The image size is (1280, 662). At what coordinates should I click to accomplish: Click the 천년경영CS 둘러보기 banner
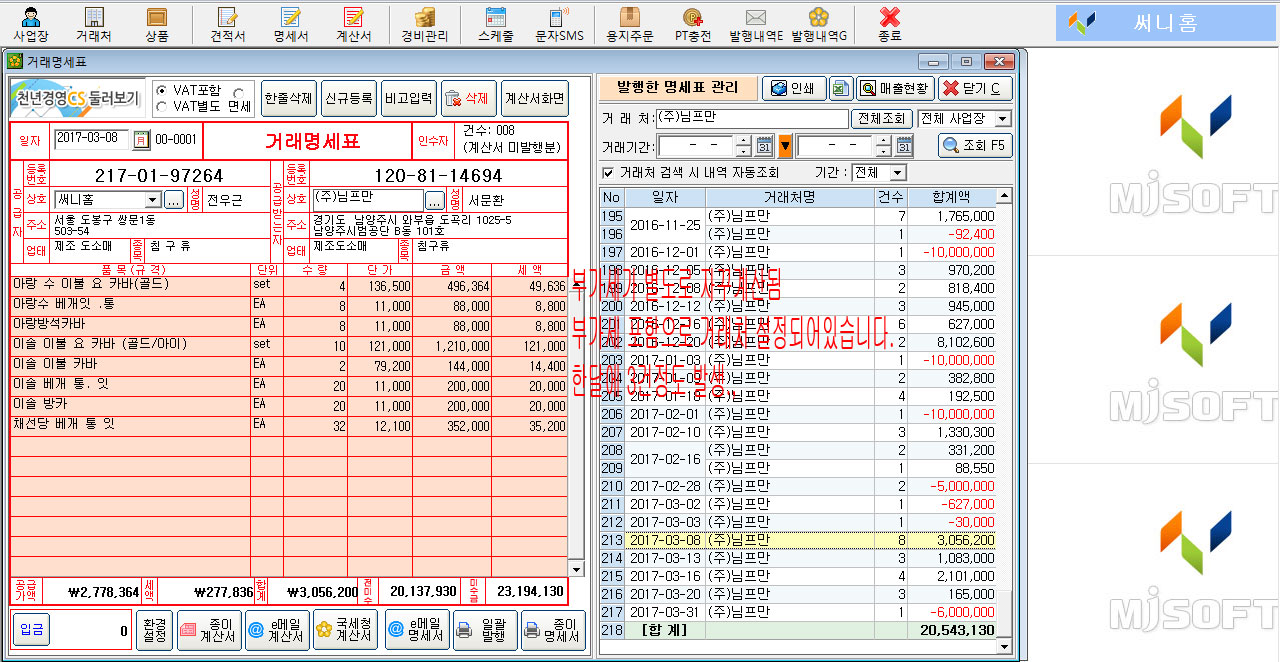[x=76, y=98]
